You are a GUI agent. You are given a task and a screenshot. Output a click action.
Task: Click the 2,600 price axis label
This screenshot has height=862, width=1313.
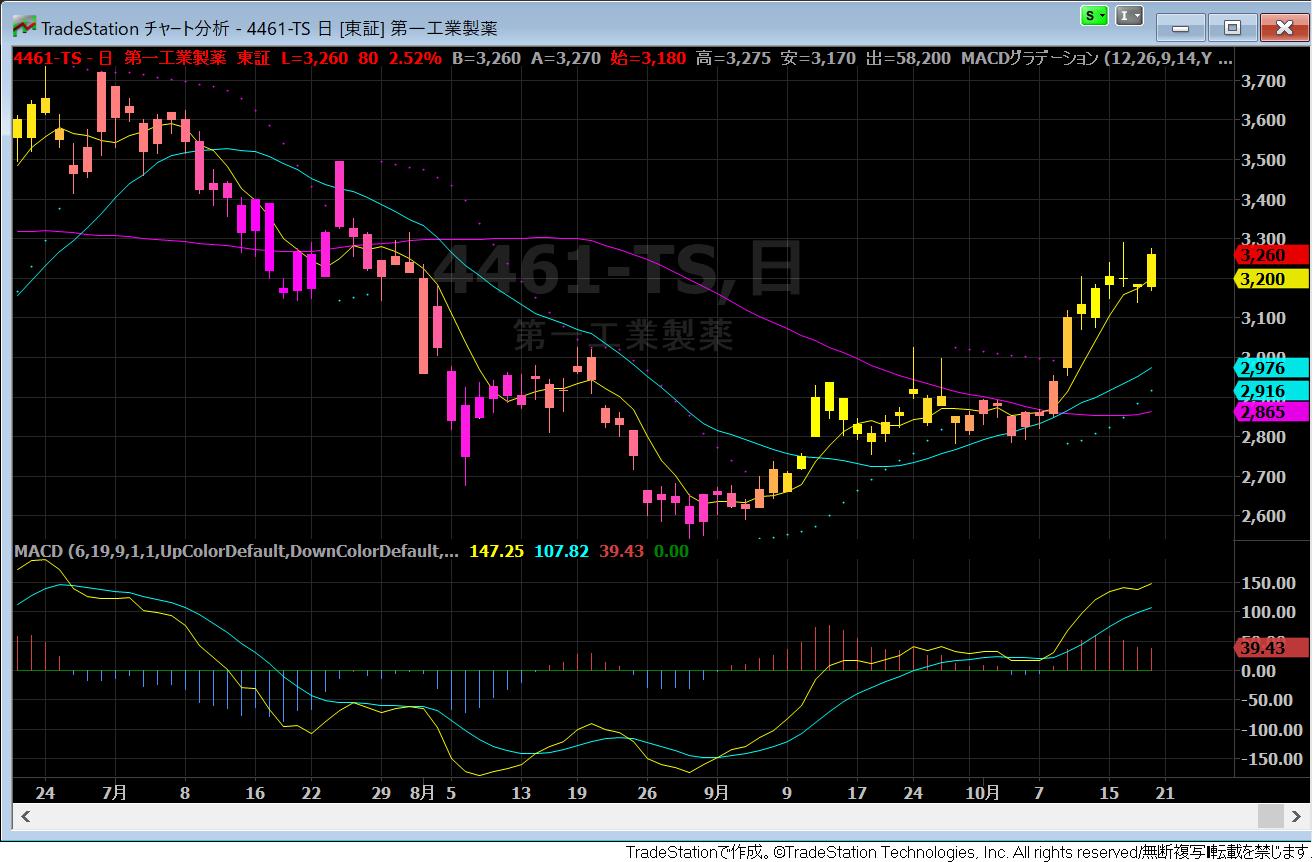[1261, 516]
